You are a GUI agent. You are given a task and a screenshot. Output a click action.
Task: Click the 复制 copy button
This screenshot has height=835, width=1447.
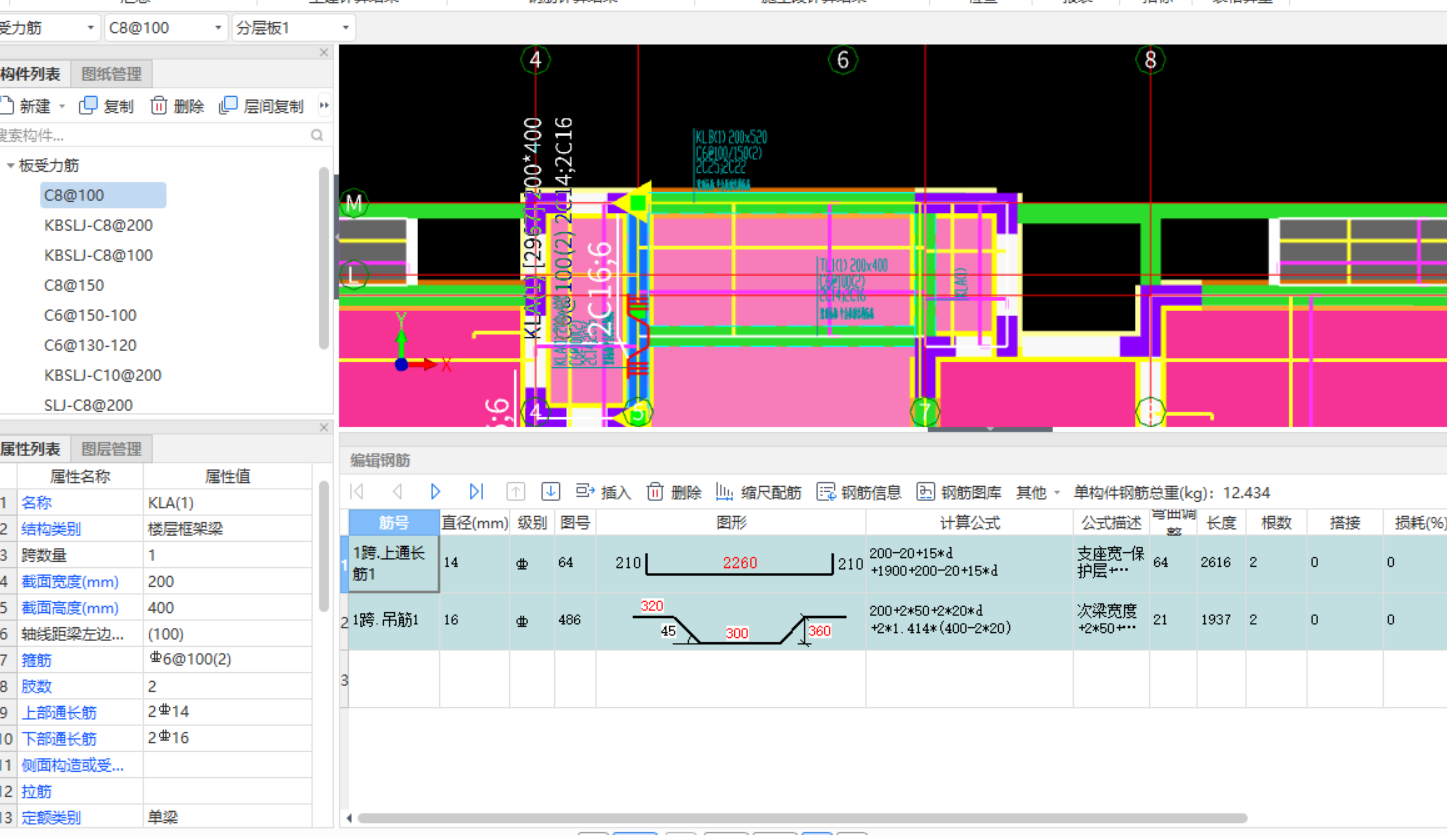[106, 105]
